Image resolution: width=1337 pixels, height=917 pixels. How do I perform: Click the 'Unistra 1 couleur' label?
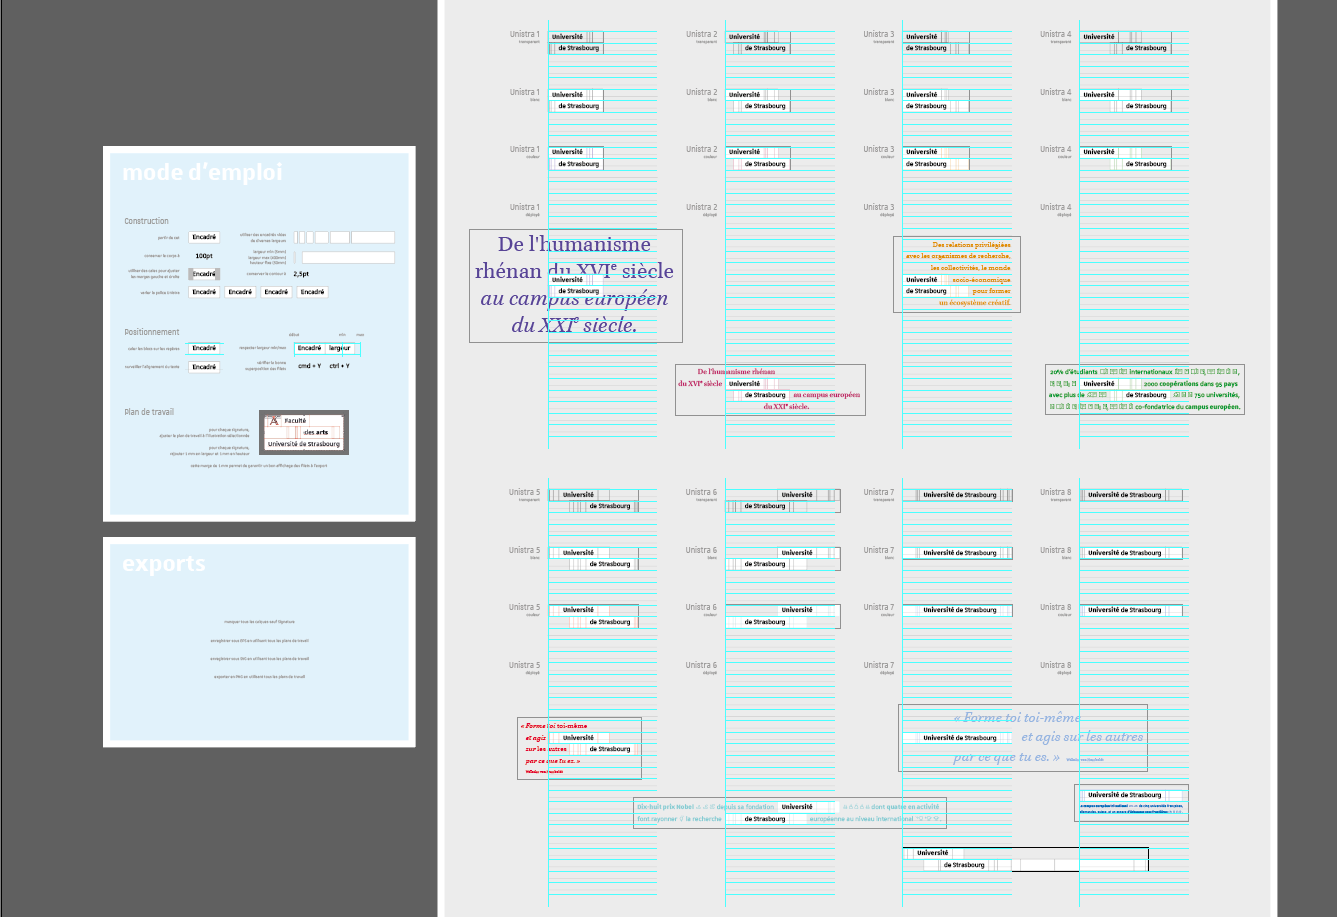point(524,152)
